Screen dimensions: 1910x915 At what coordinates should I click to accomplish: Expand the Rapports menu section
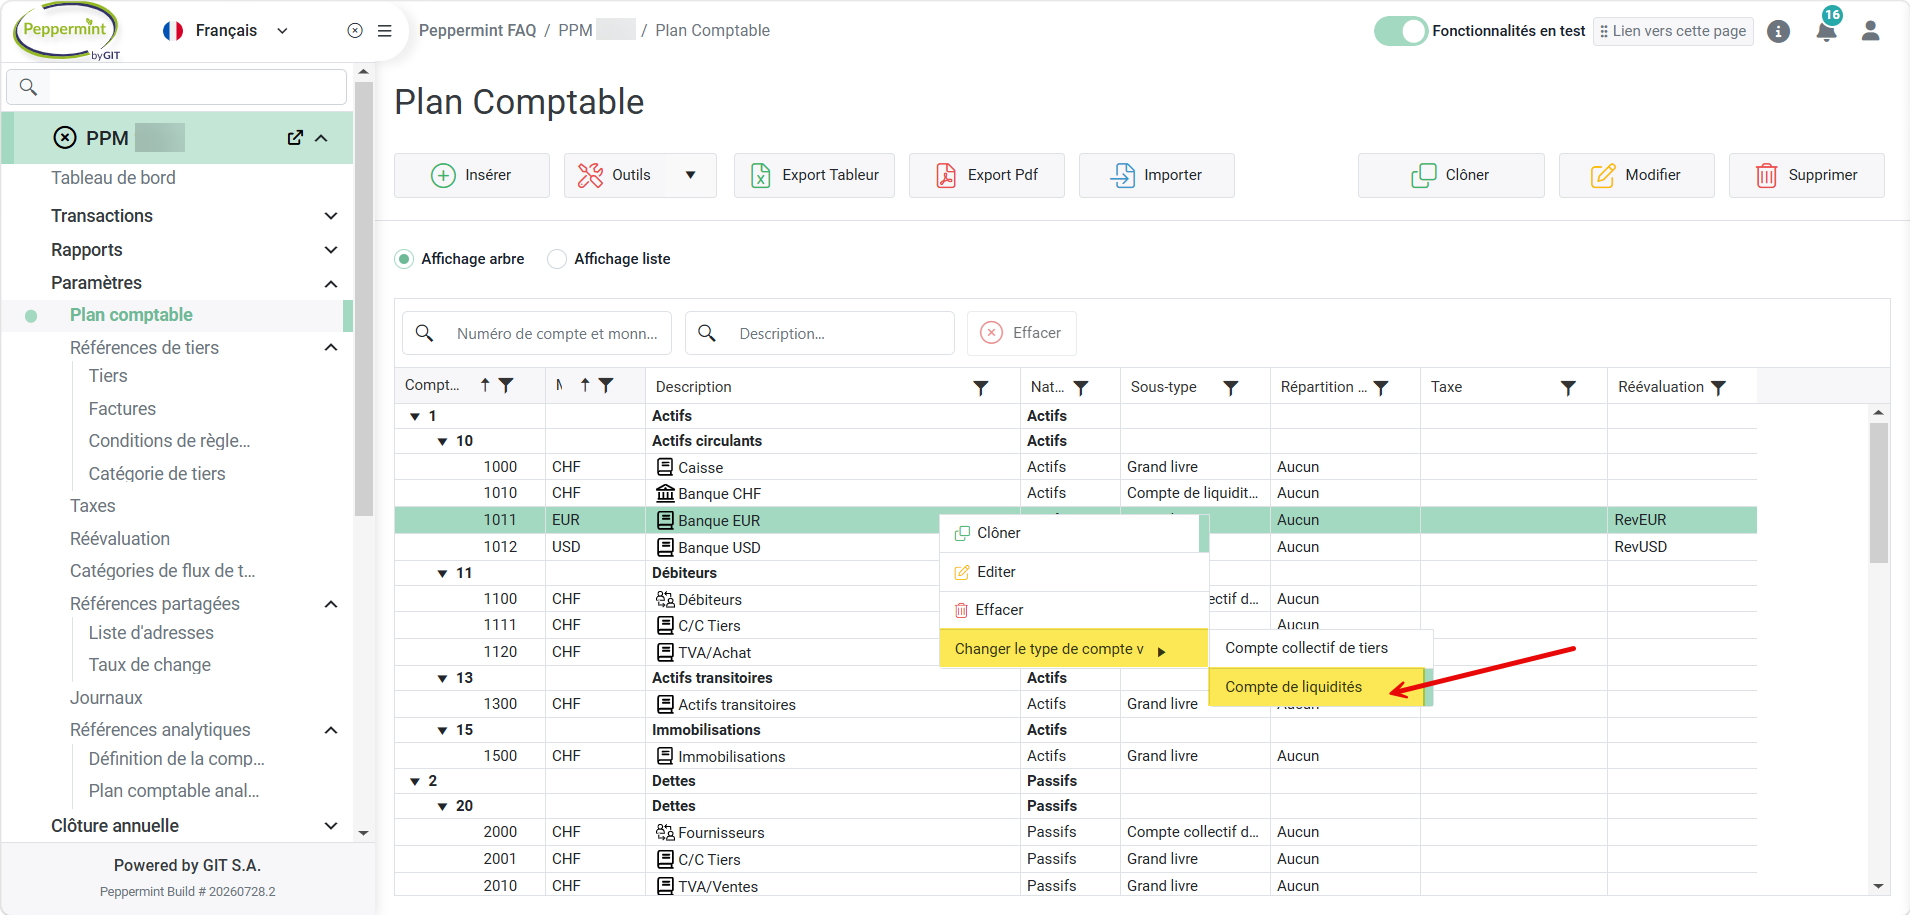tap(331, 250)
